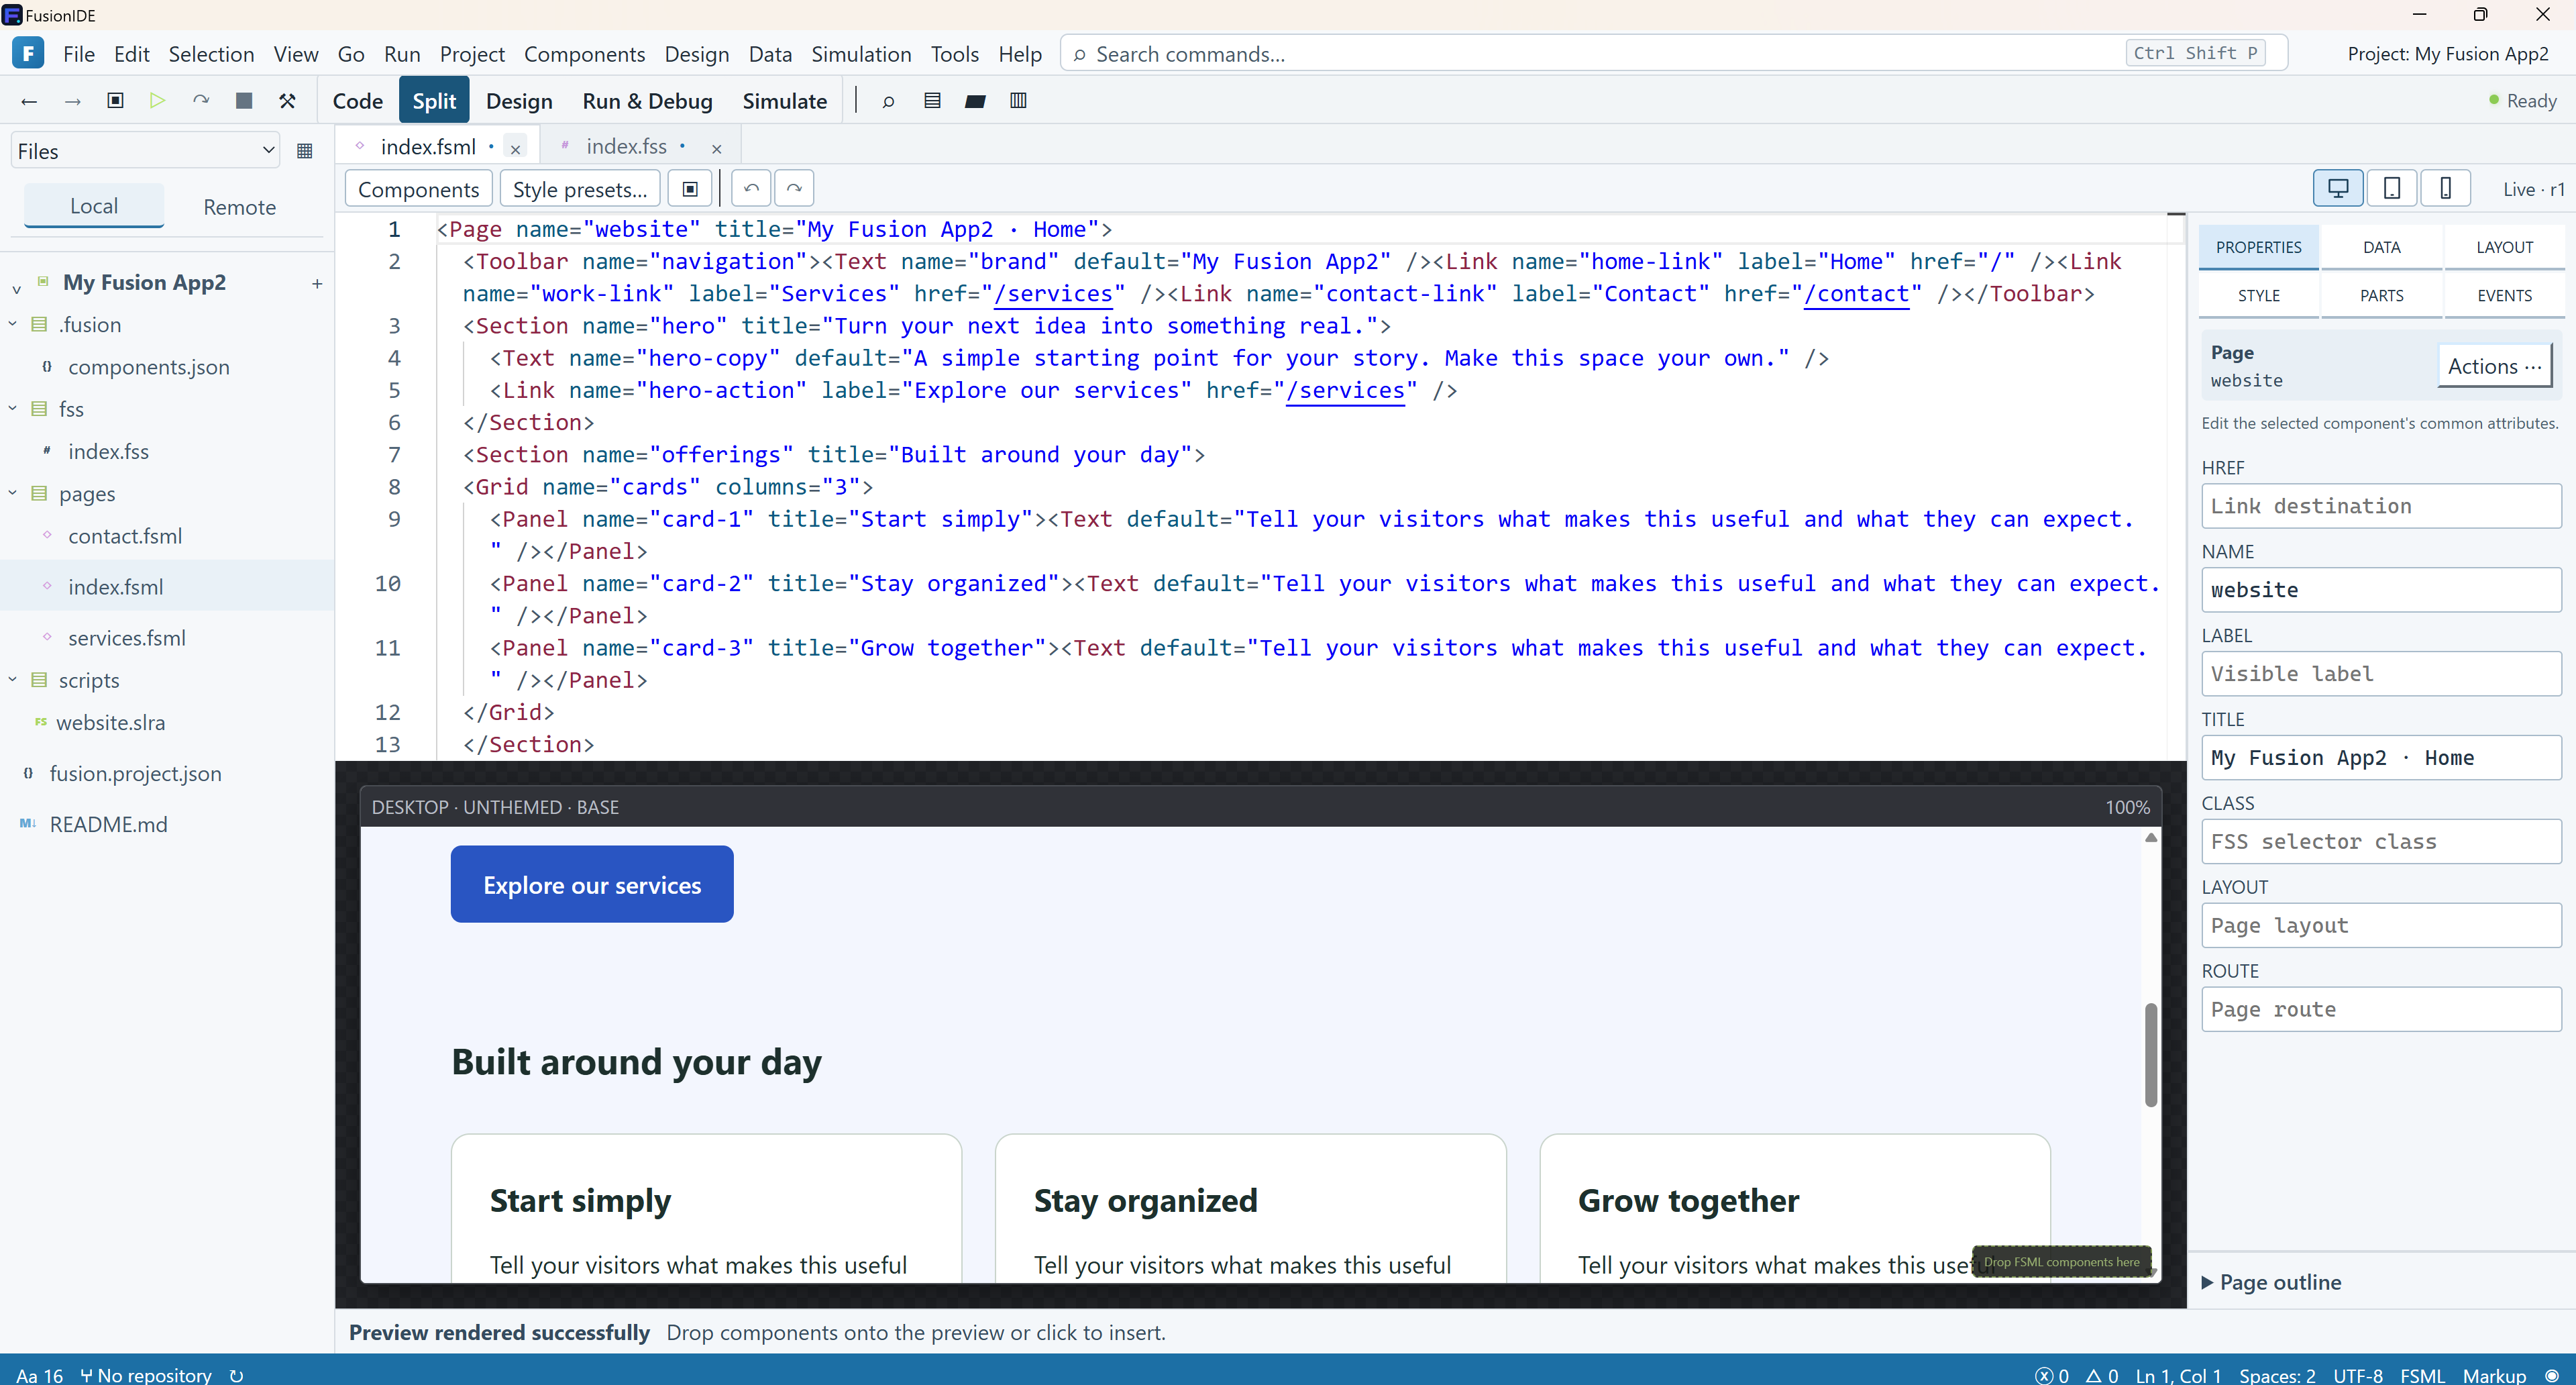The image size is (2576, 1385).
Task: Click the ROUTE Page route field
Action: 2381,1009
